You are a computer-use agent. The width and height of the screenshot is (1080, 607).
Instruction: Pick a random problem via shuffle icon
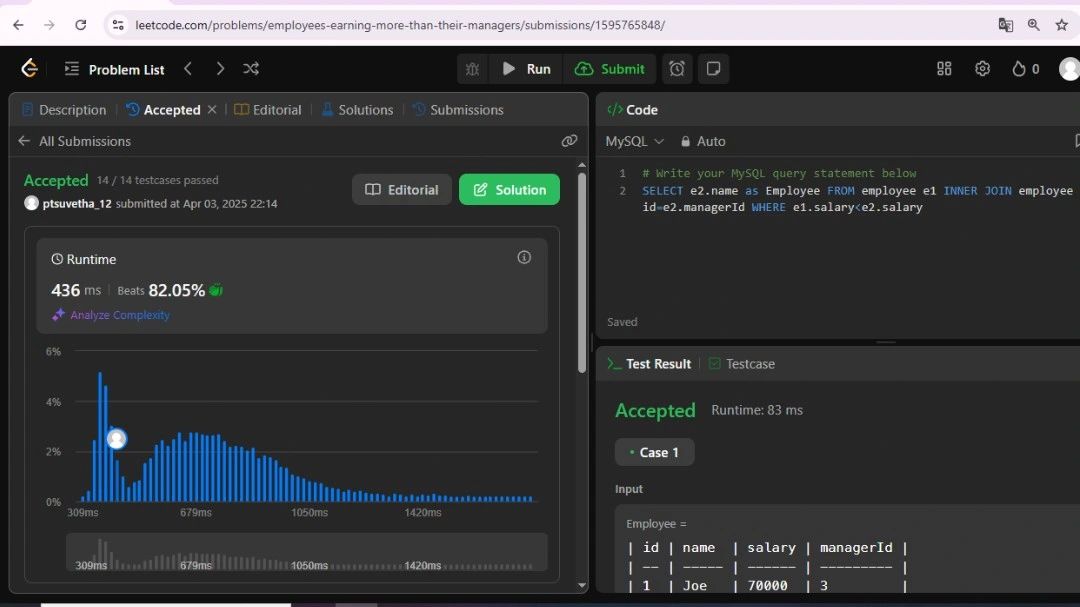(x=251, y=68)
